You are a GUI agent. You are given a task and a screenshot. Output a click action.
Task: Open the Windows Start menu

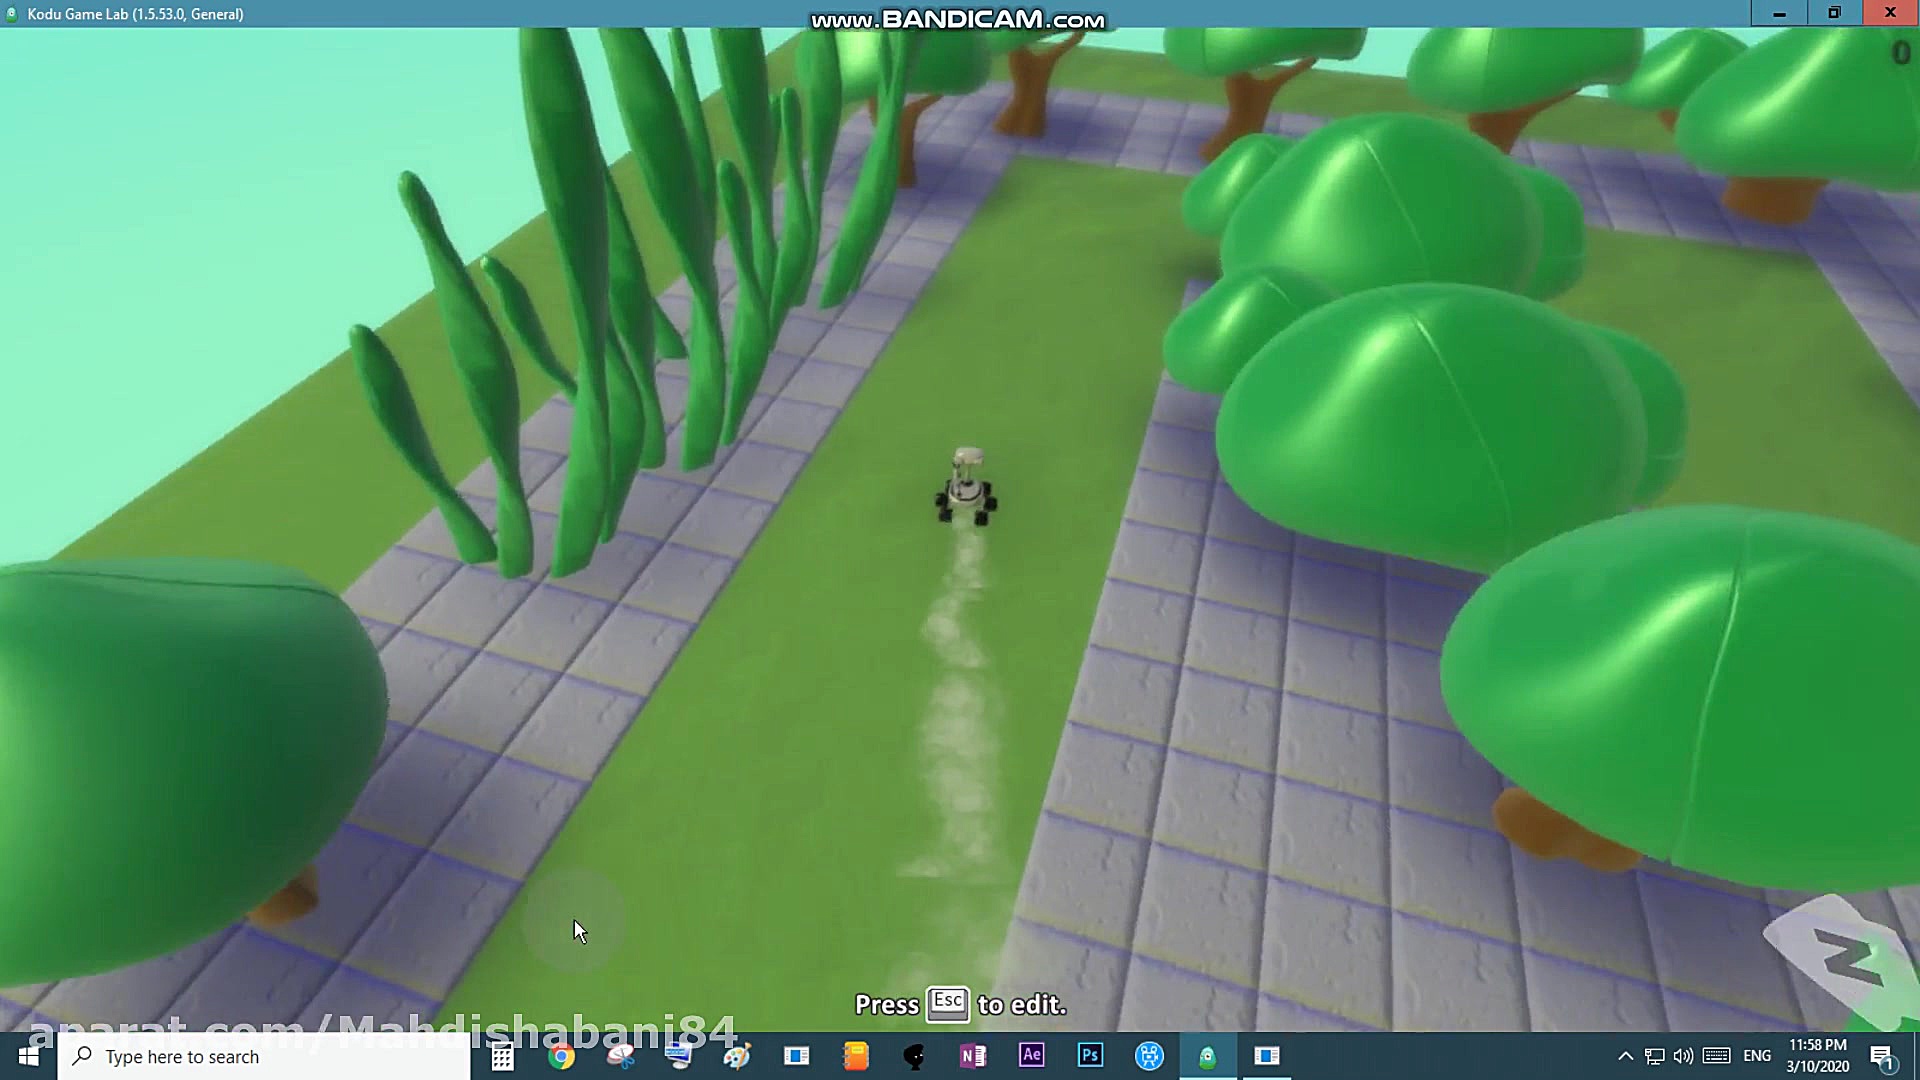28,1056
